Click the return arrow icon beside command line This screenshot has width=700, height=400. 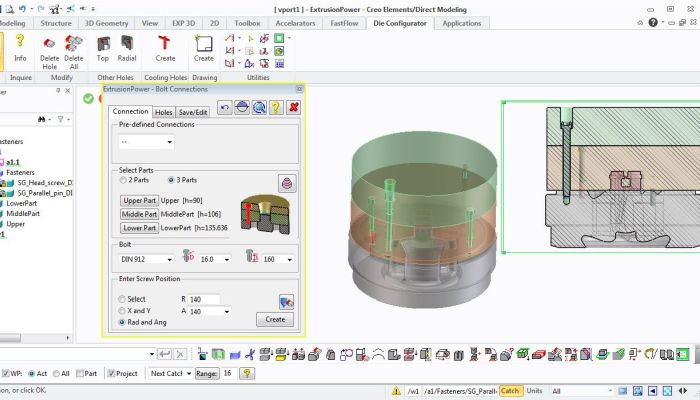click(x=164, y=354)
